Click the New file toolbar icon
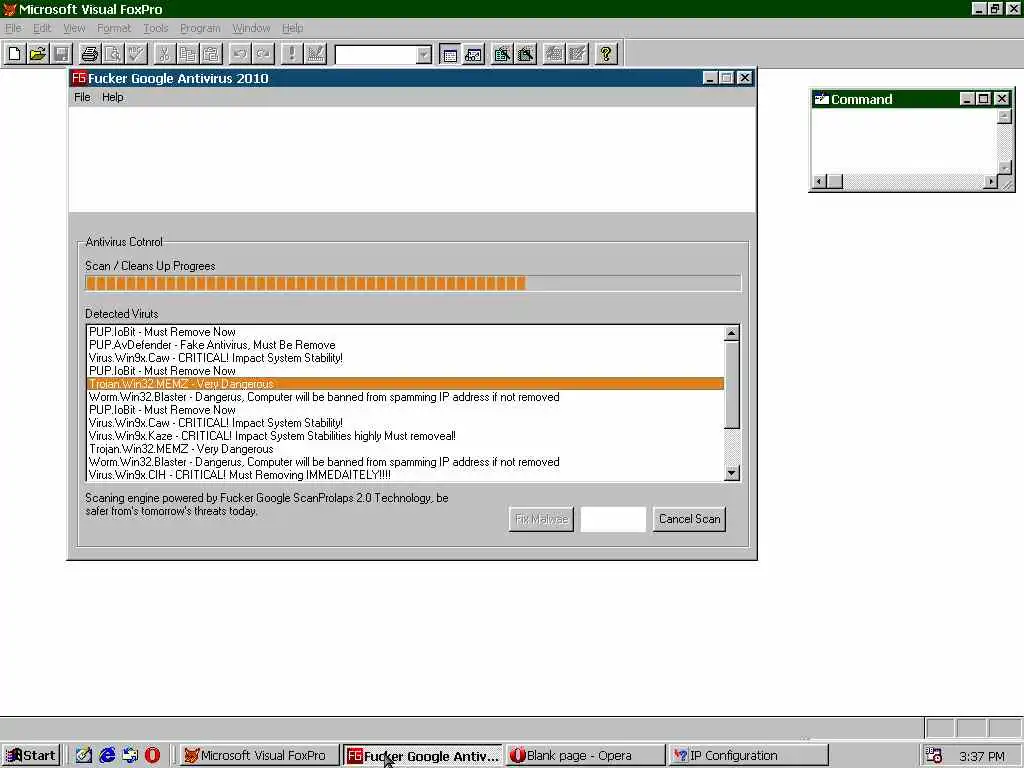1024x768 pixels. coord(15,54)
